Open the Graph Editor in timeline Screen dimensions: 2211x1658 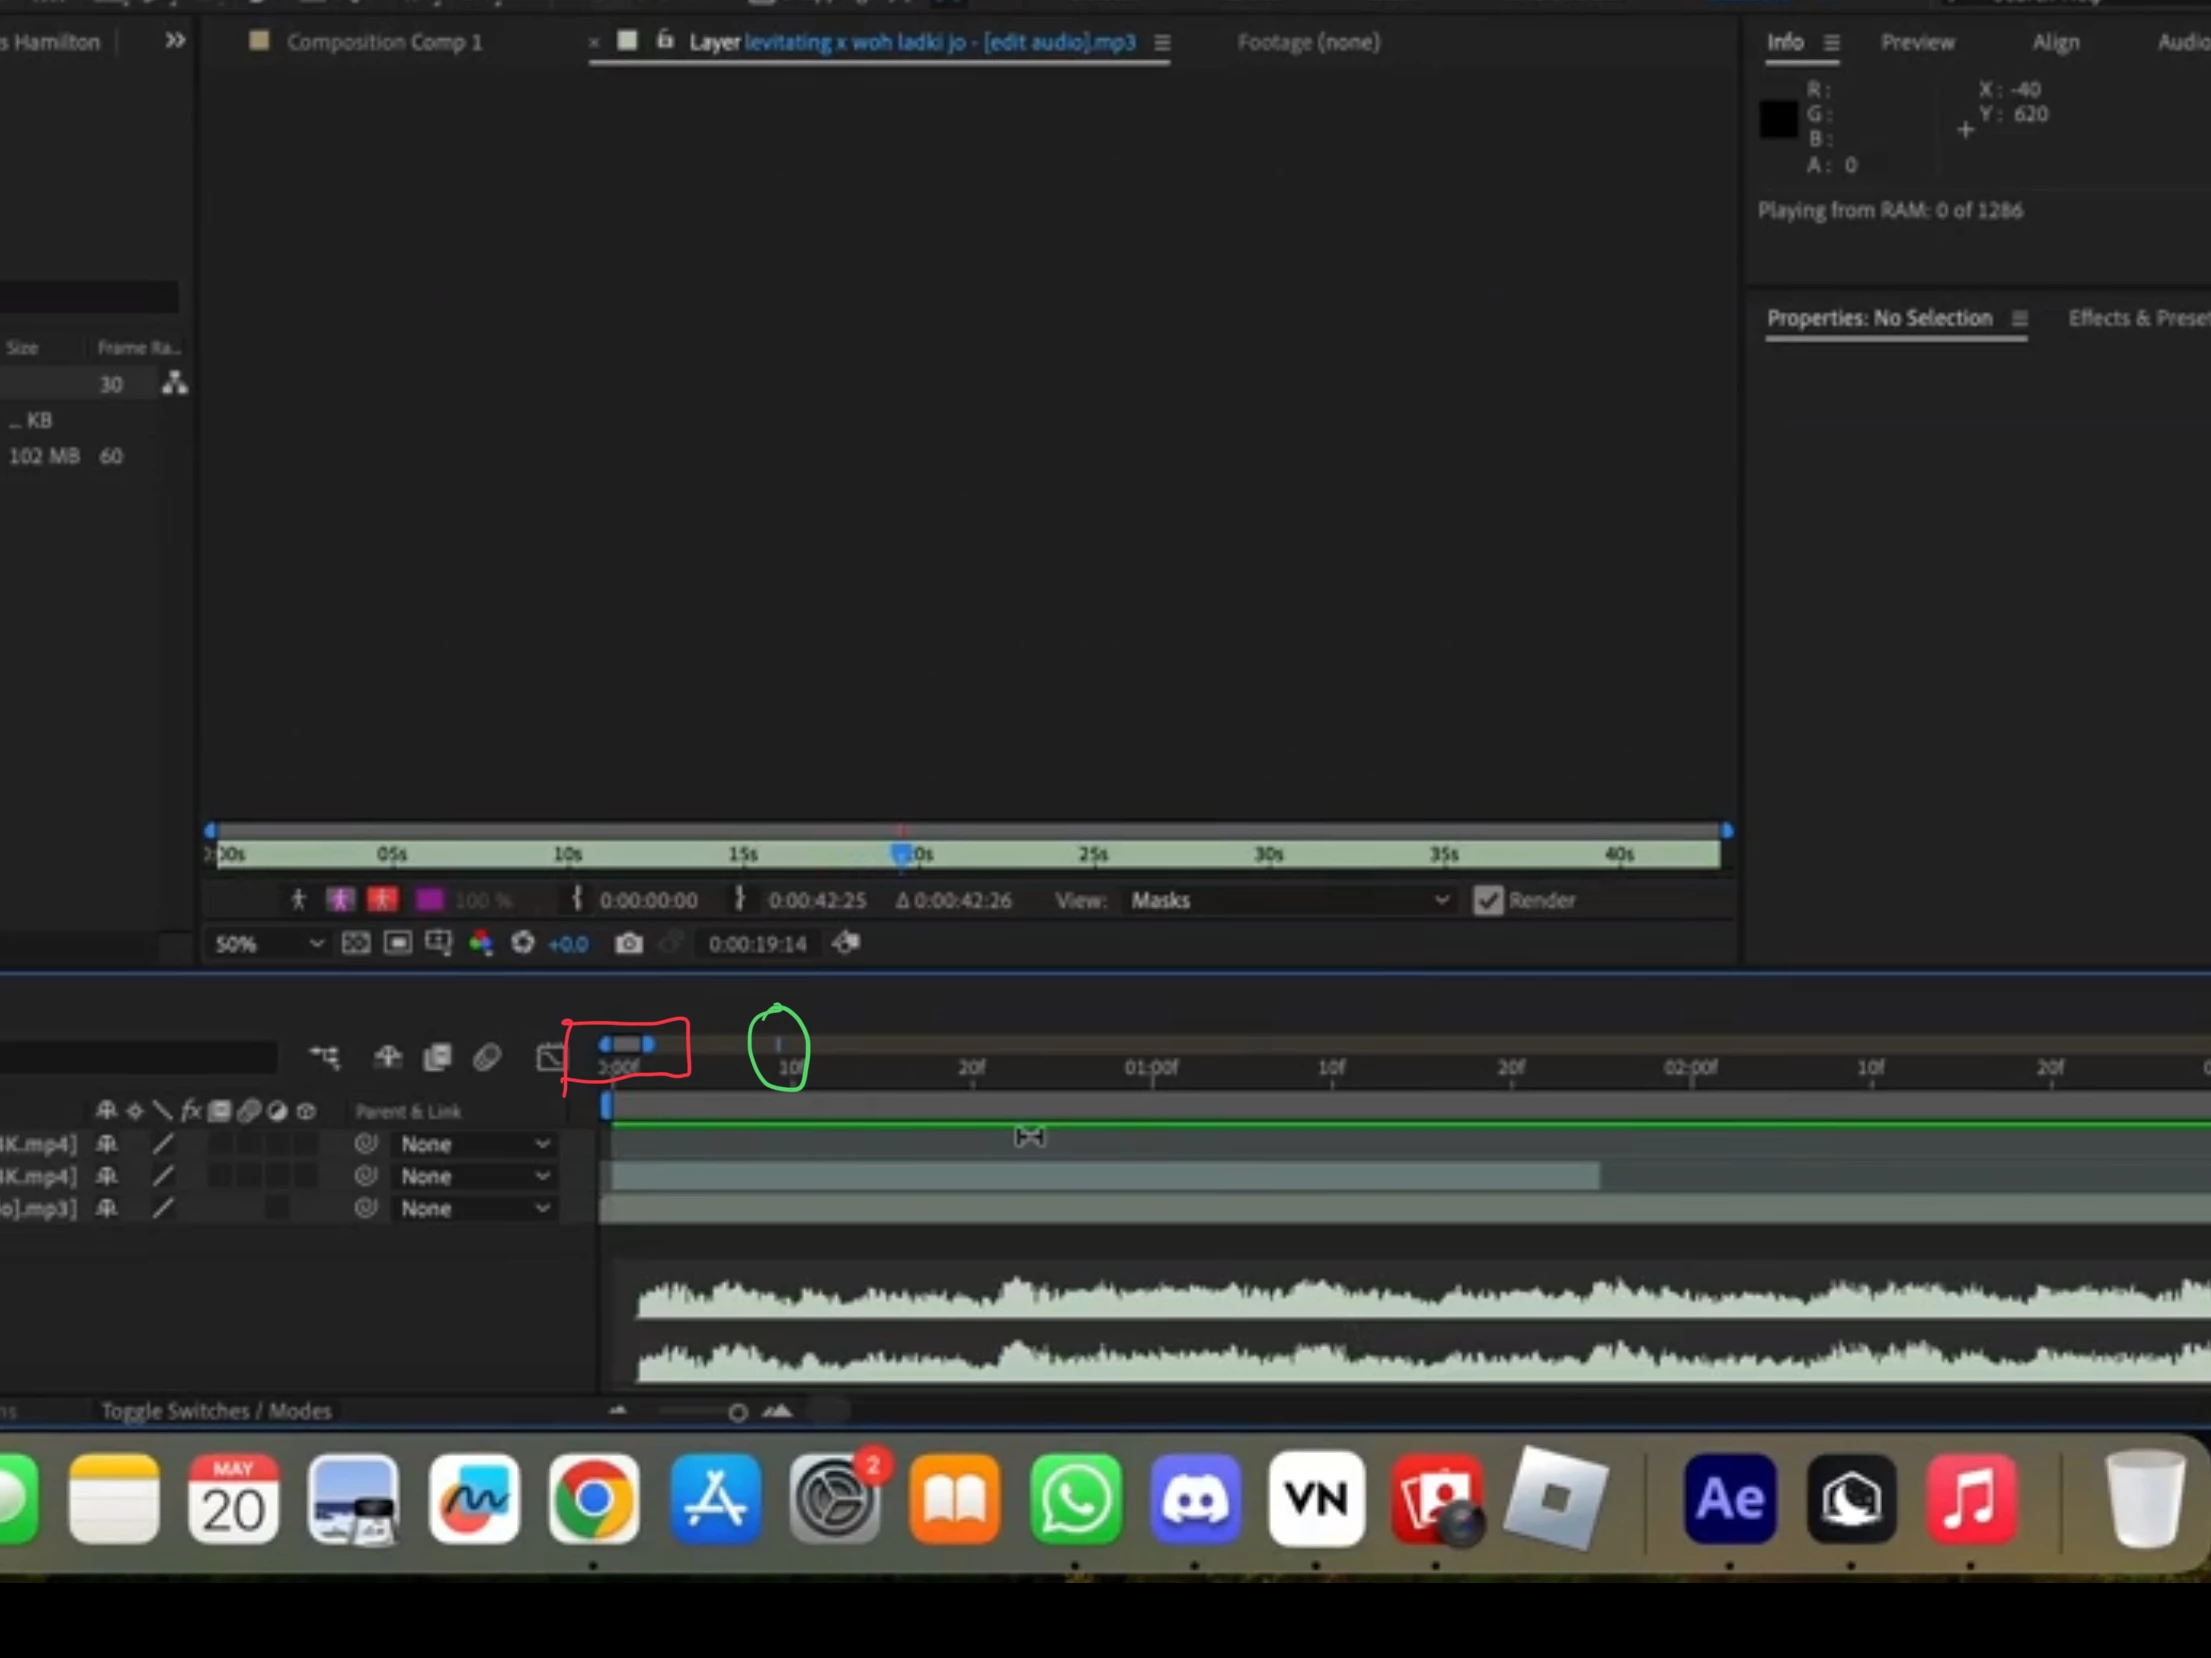coord(550,1057)
